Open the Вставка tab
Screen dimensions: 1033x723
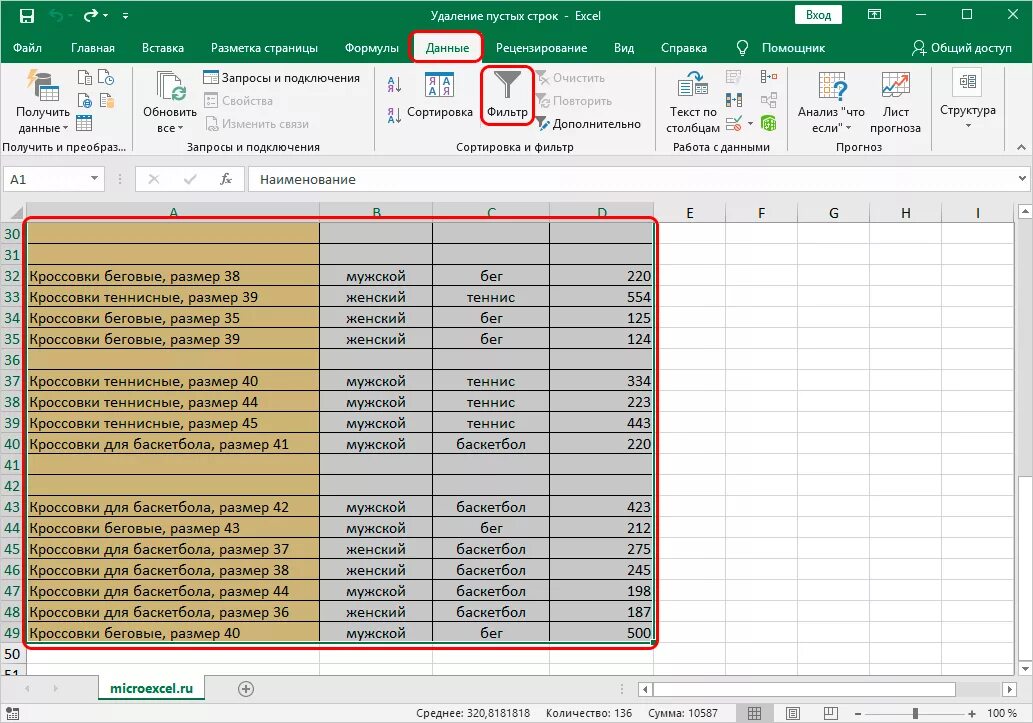point(163,48)
